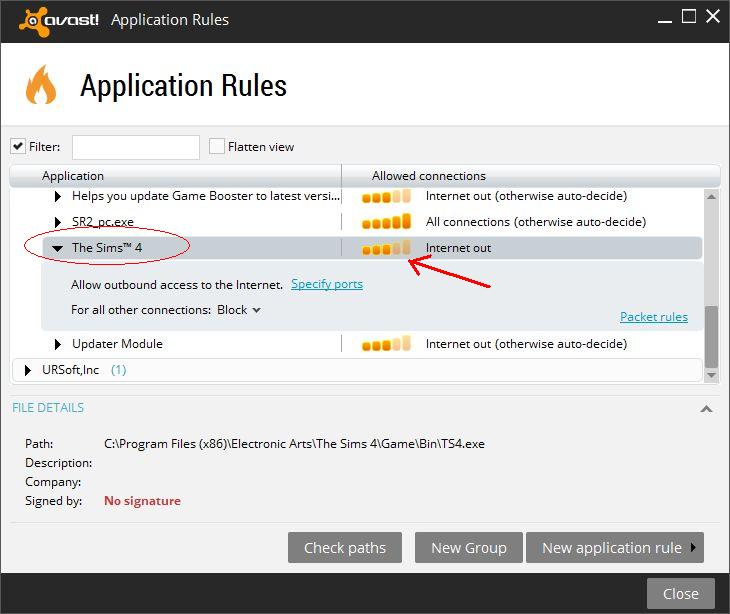
Task: Expand the Game Booster updater row
Action: [x=58, y=196]
